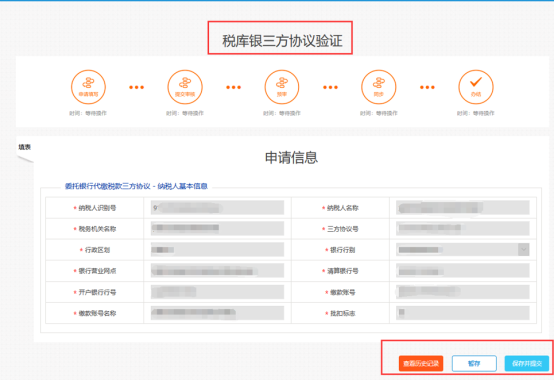Open the 预审 step circle
Image resolution: width=555 pixels, height=380 pixels.
[x=282, y=87]
